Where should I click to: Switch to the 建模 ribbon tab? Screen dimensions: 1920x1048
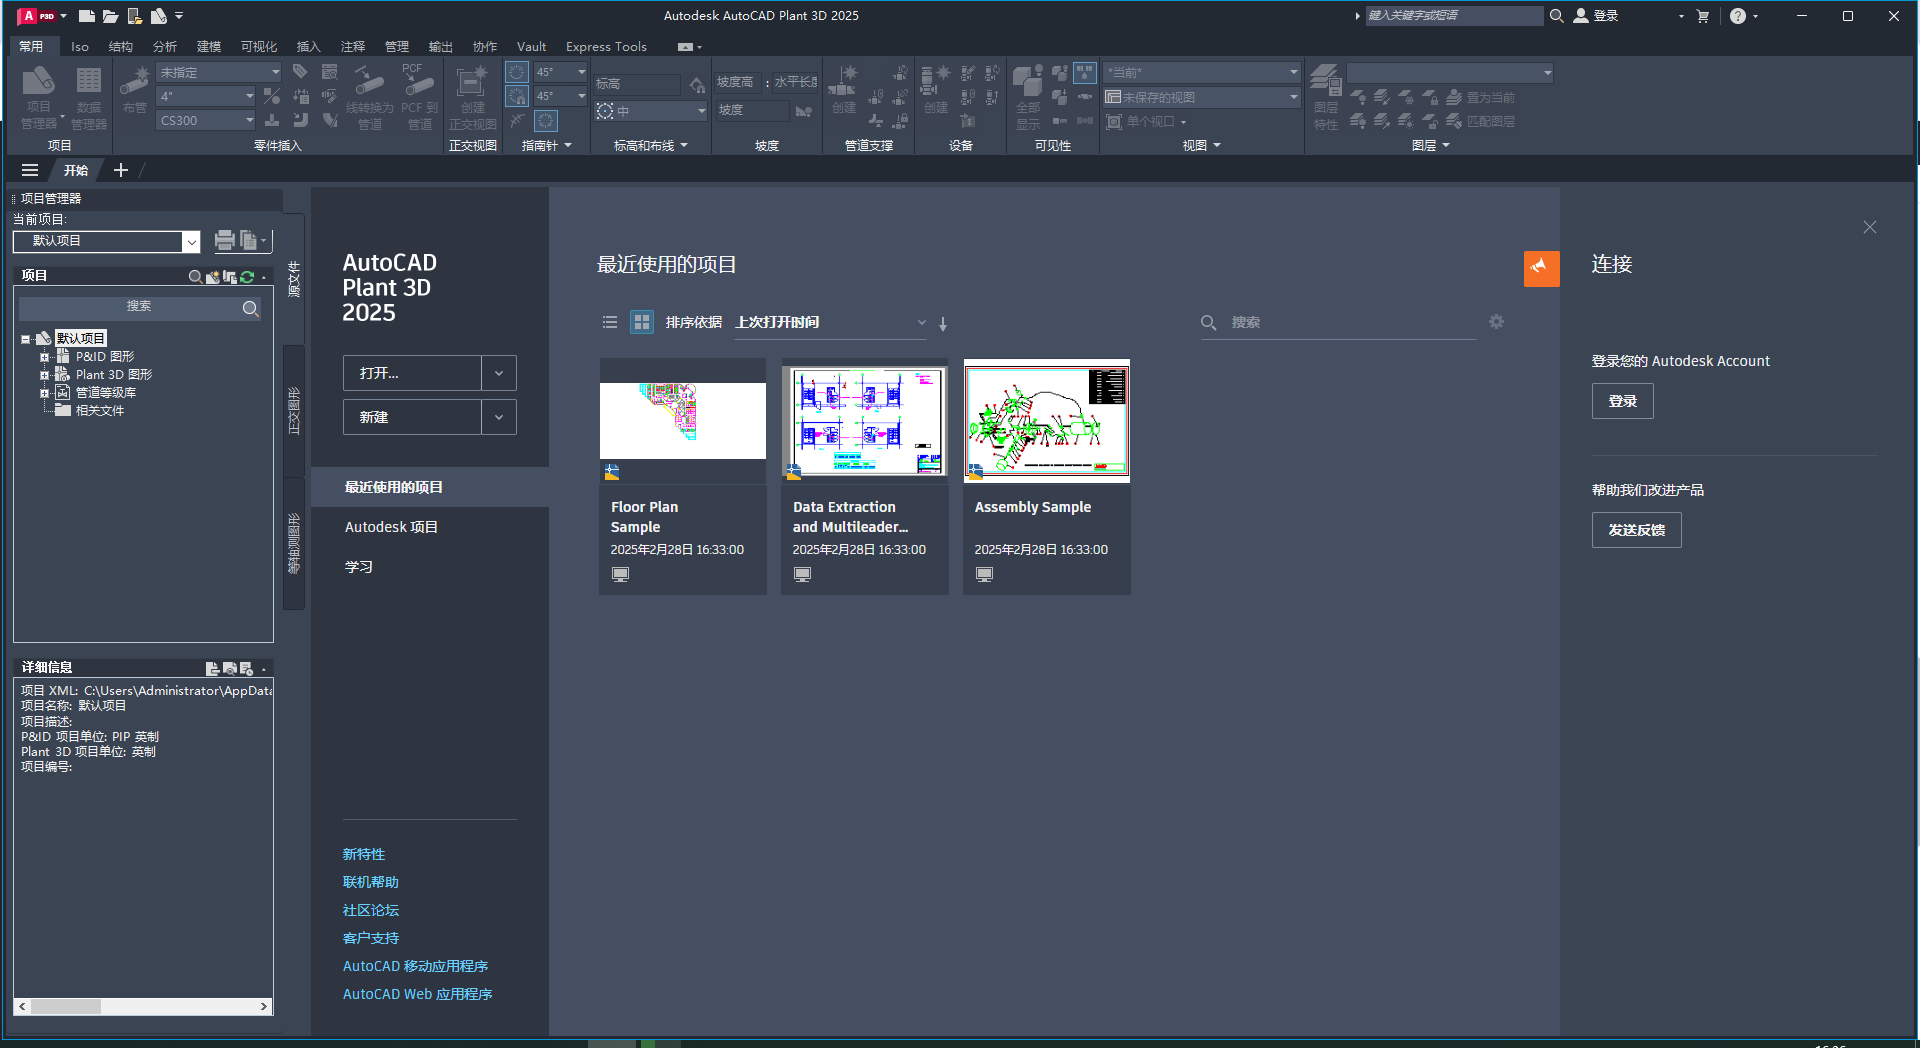pos(209,47)
